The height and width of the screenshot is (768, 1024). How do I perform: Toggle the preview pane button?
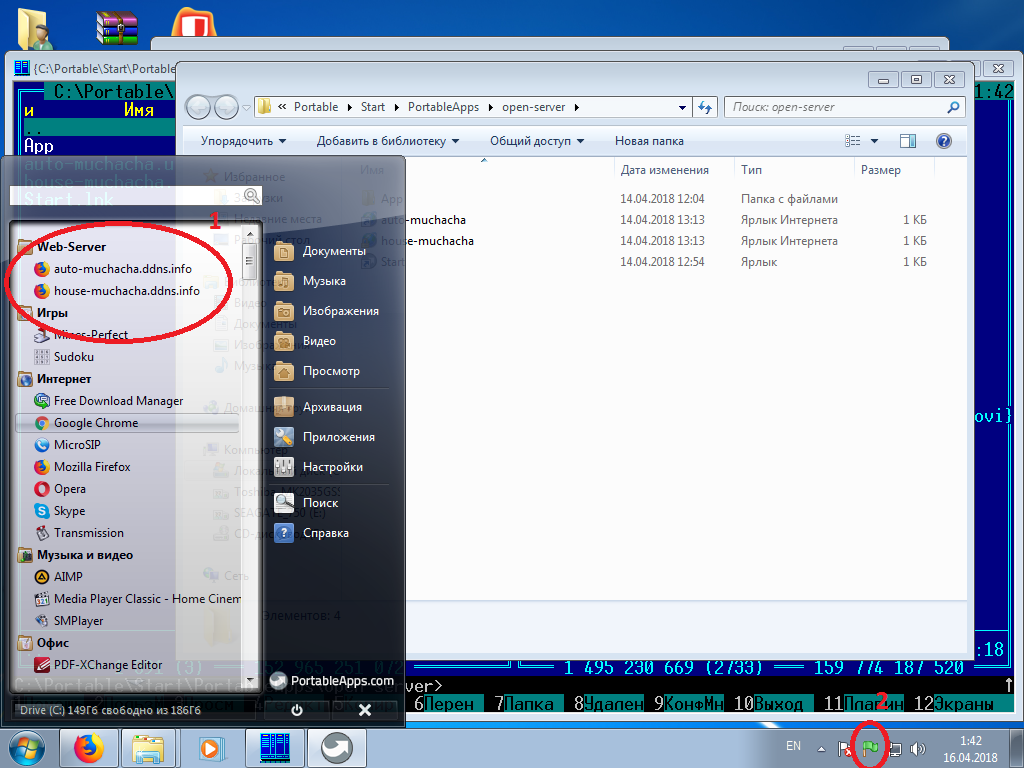coord(907,141)
